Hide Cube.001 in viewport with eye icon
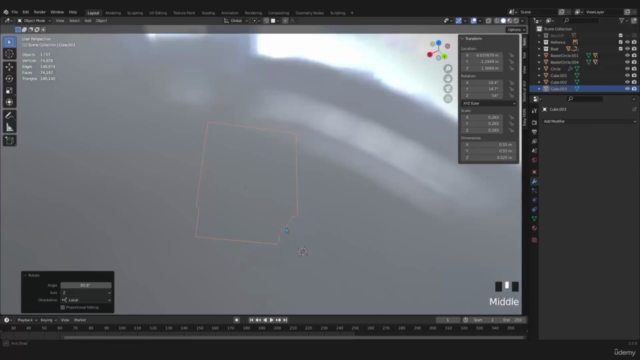 coord(627,76)
